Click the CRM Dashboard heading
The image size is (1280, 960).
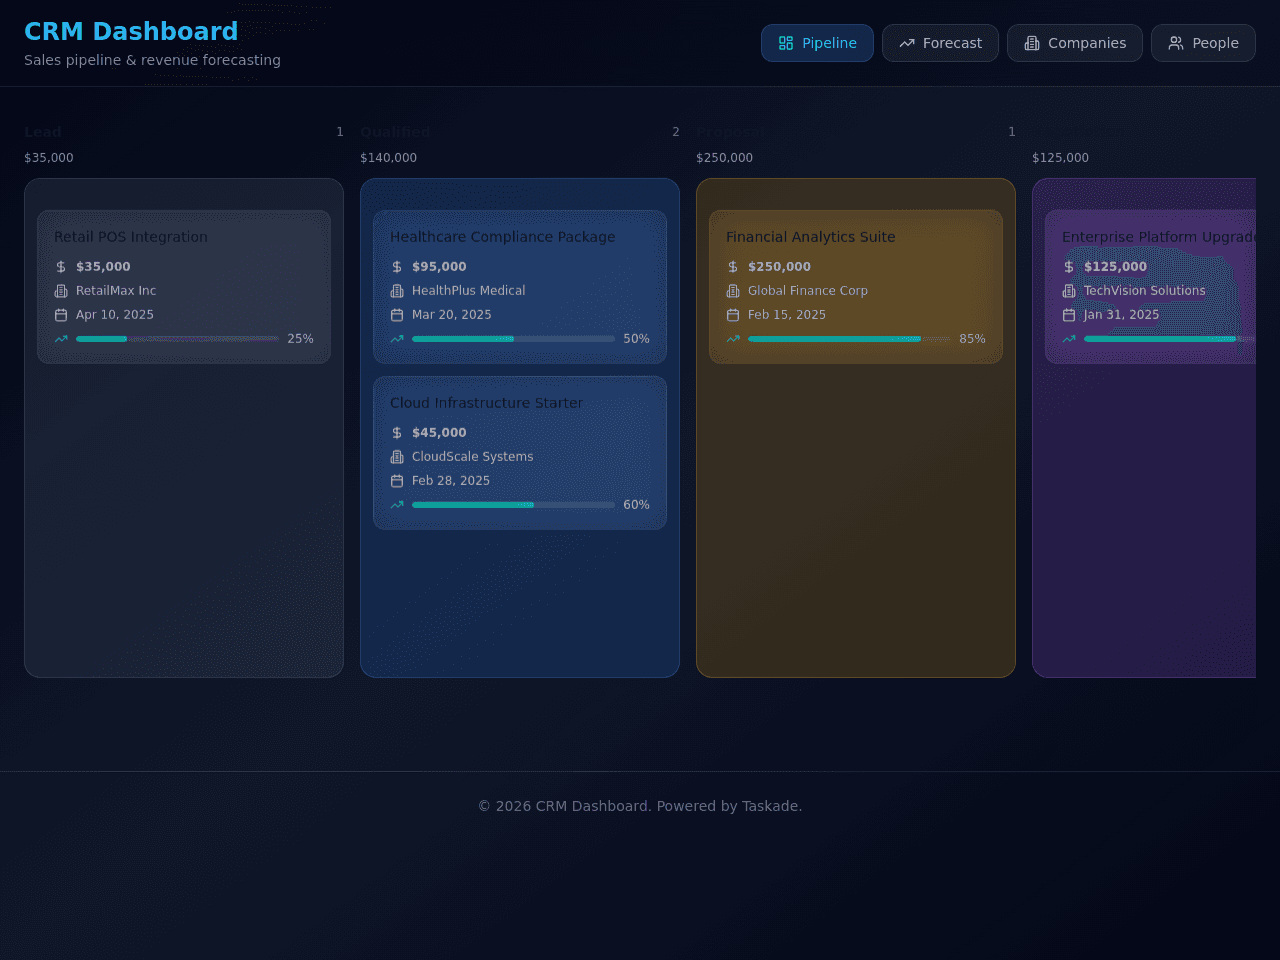pos(131,31)
